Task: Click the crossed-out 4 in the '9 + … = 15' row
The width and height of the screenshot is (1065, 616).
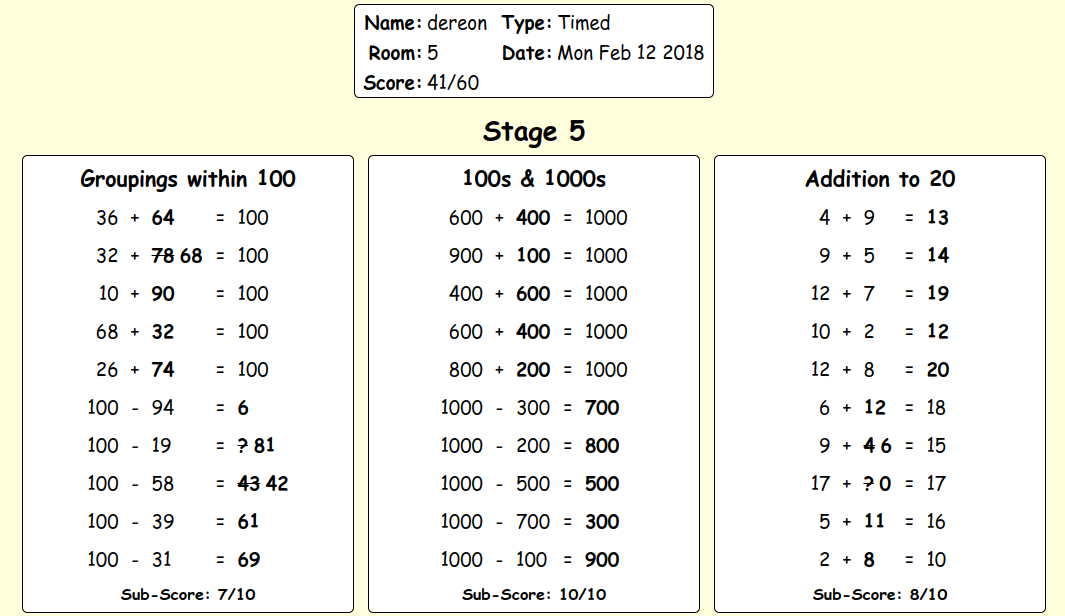Action: [x=869, y=446]
